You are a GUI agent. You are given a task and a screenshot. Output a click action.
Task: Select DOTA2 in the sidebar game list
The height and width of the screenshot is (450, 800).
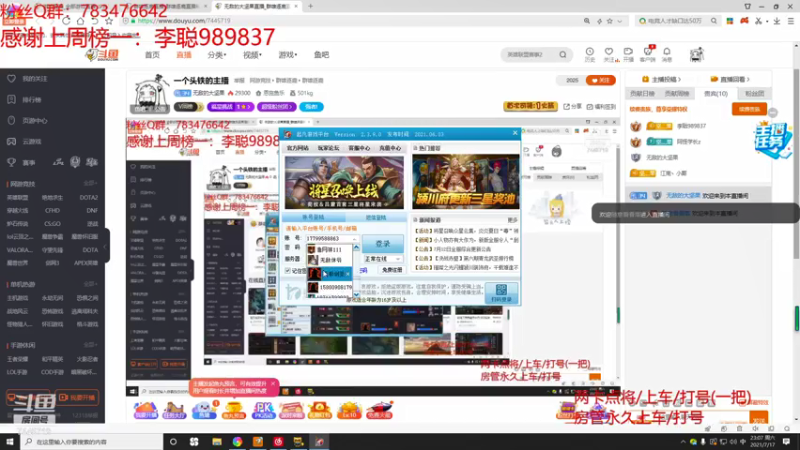tap(88, 197)
